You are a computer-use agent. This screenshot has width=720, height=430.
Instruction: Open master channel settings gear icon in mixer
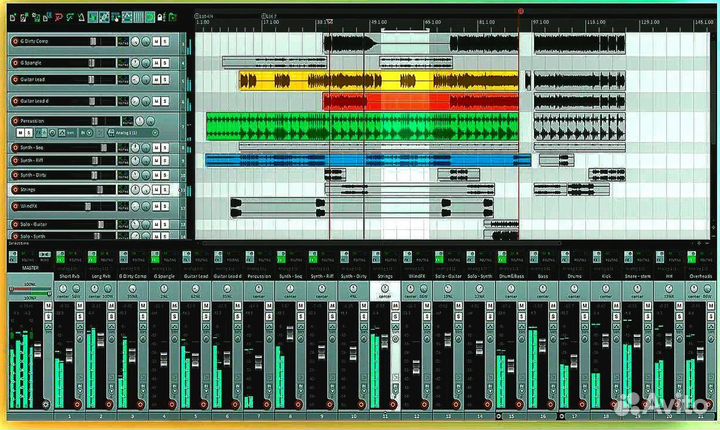[x=47, y=403]
